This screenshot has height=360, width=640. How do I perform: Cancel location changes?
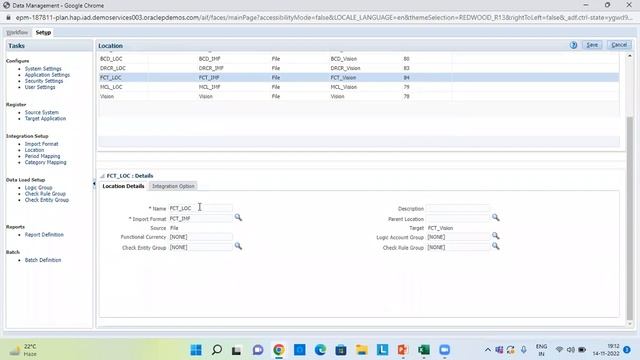pyautogui.click(x=619, y=45)
